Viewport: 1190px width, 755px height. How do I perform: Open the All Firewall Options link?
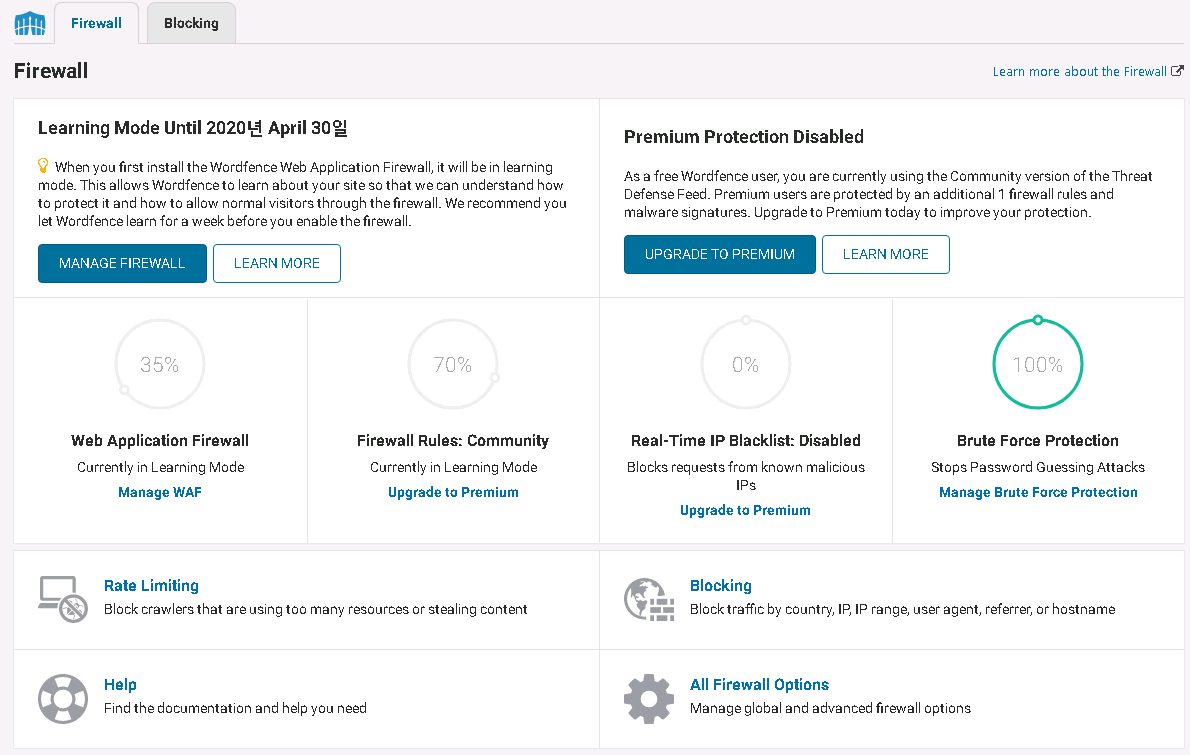[759, 685]
